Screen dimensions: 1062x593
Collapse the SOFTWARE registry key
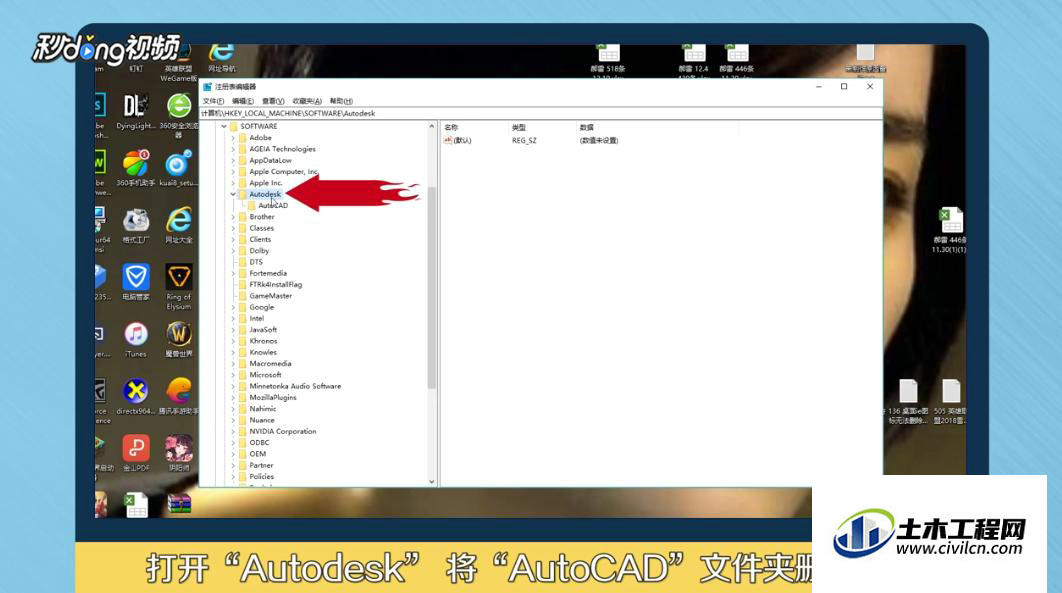tap(224, 127)
